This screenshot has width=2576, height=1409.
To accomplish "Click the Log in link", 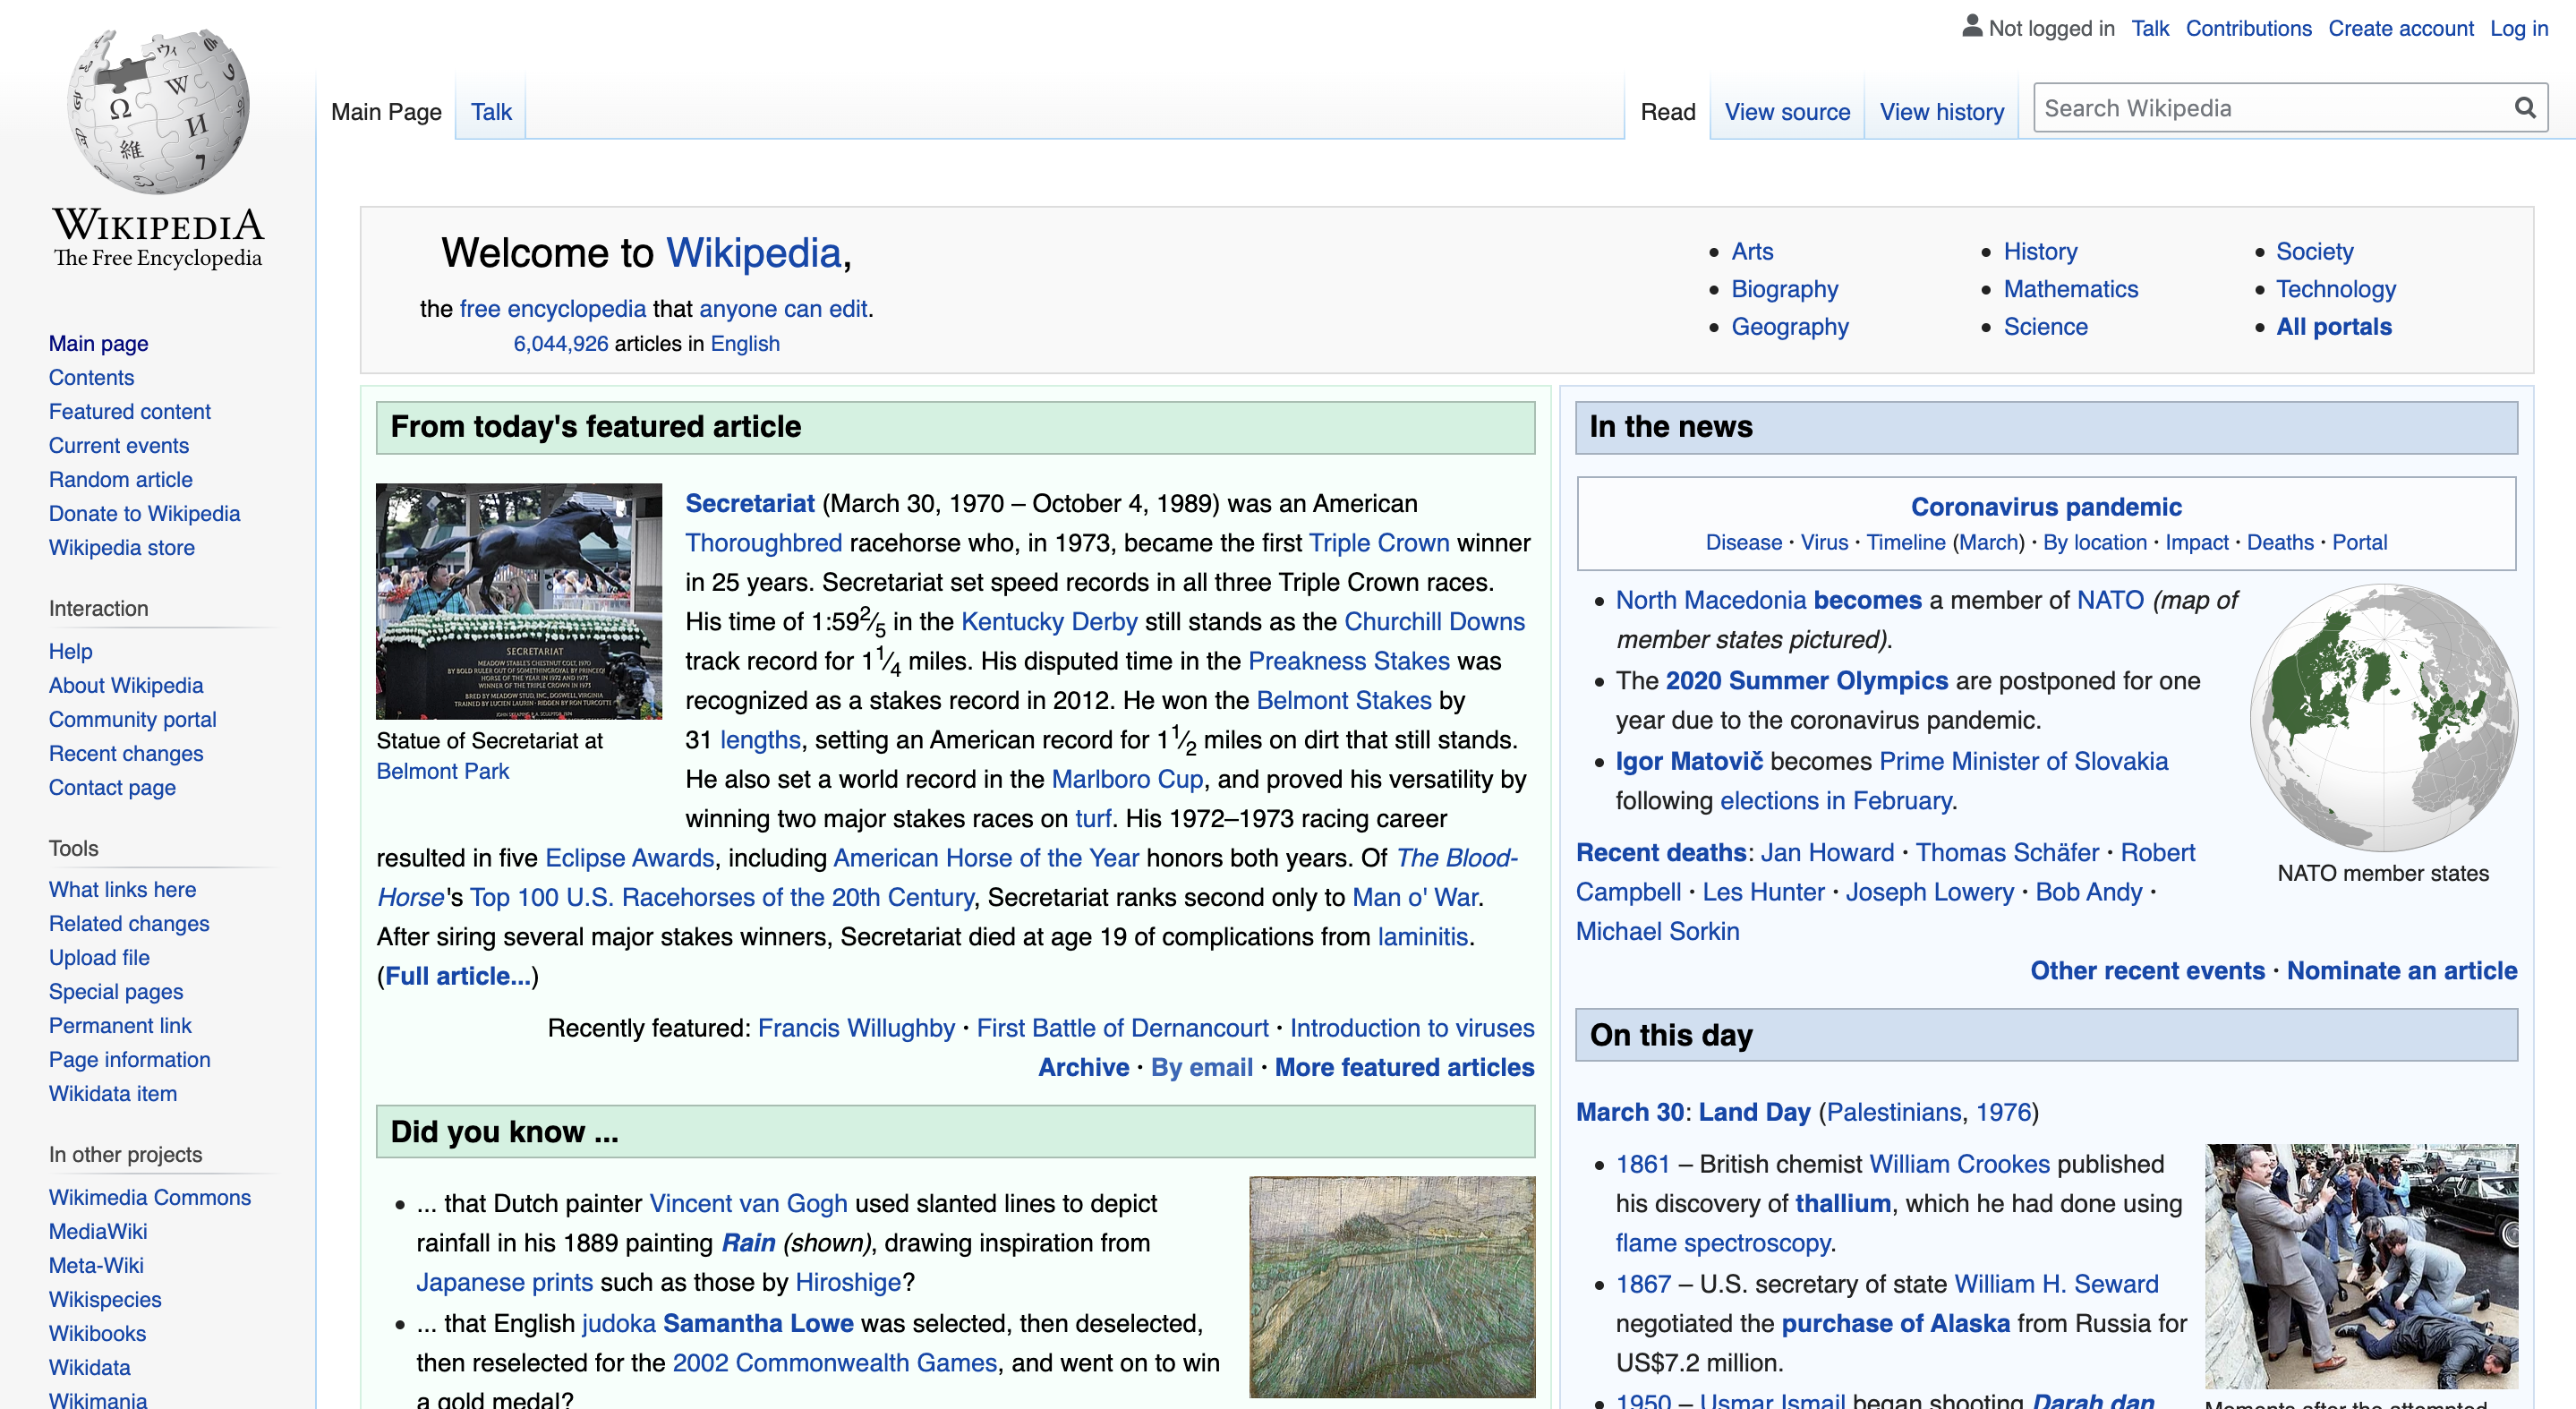I will point(2518,28).
